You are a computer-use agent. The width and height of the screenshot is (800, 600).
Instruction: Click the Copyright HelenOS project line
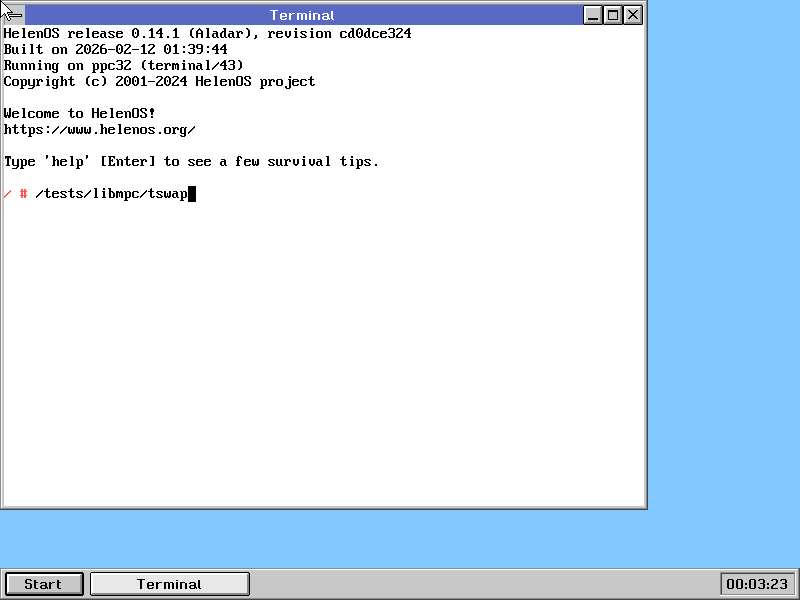click(159, 82)
